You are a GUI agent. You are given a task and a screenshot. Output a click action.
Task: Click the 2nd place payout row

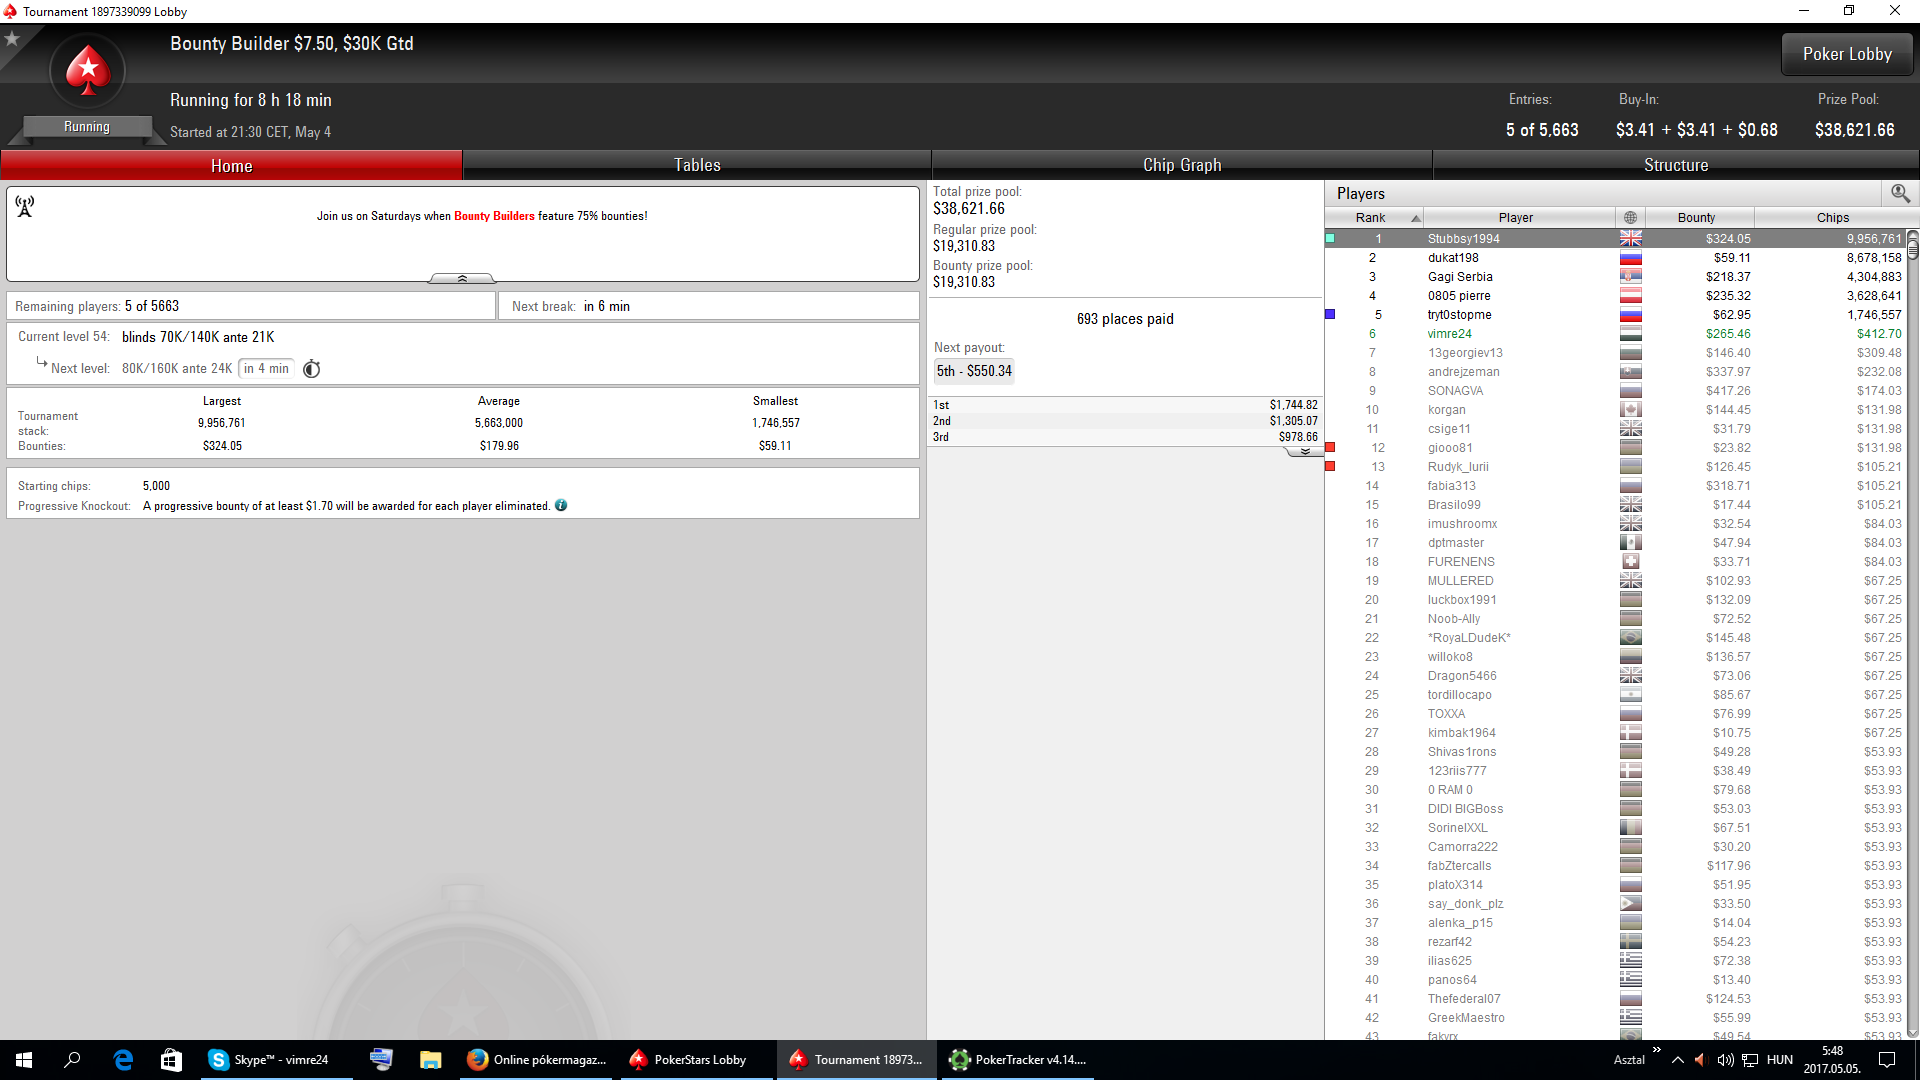point(1125,421)
